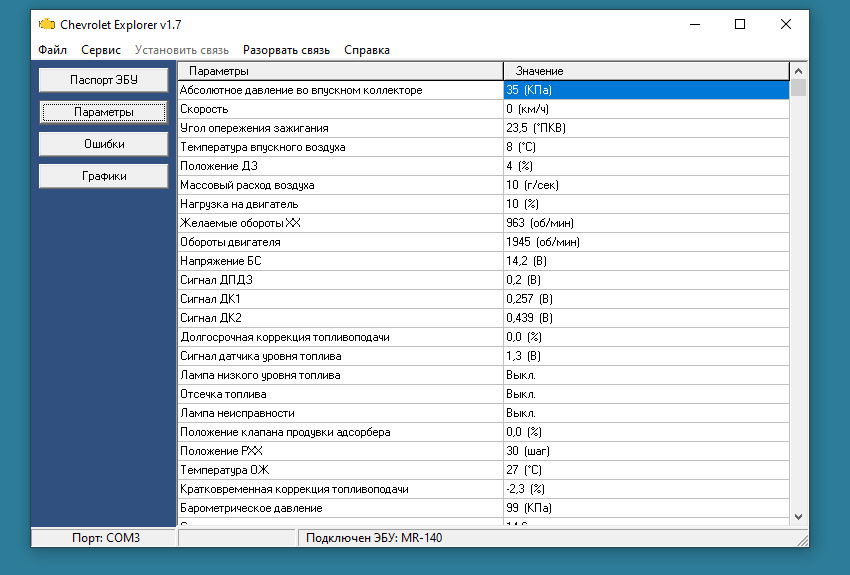
Task: Maximize the Chevrolet Explorer window
Action: [740, 24]
